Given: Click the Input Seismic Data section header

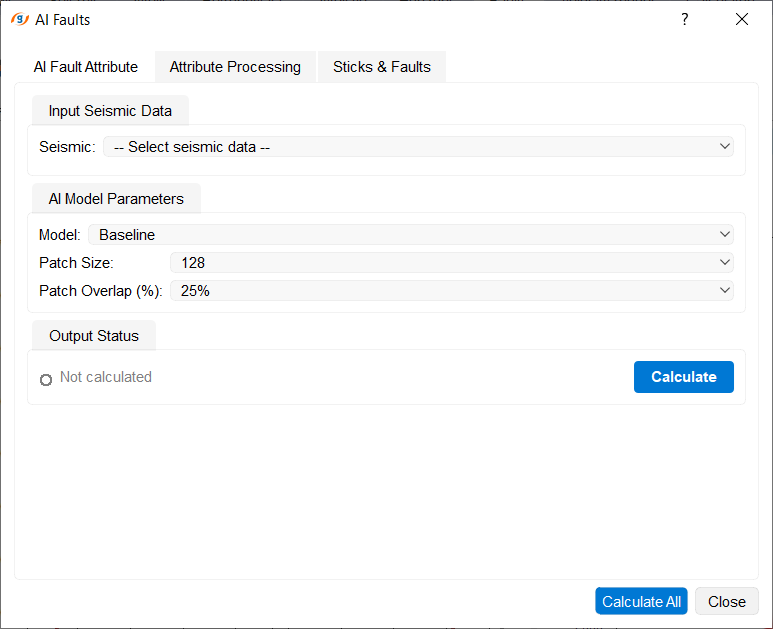Looking at the screenshot, I should pos(110,111).
